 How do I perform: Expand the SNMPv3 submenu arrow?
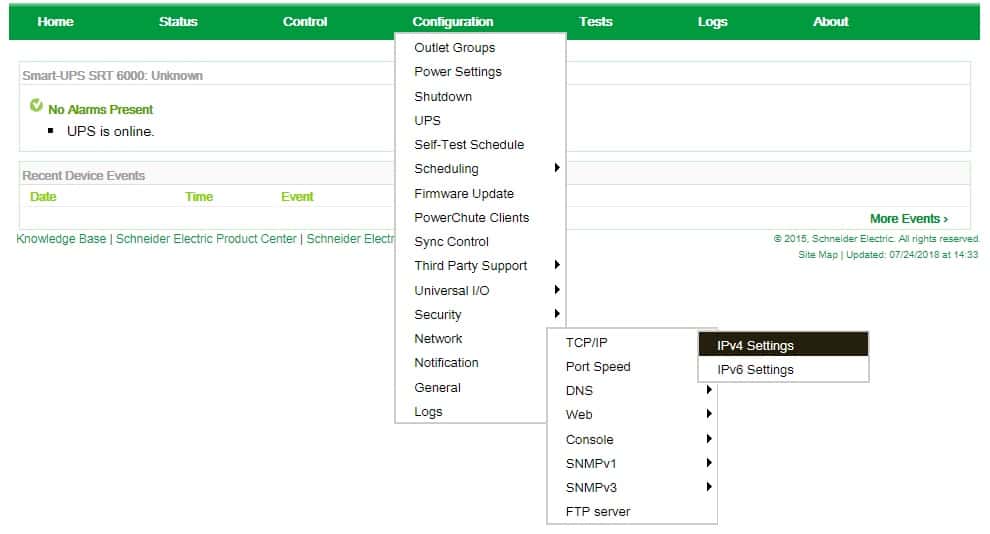coord(708,487)
